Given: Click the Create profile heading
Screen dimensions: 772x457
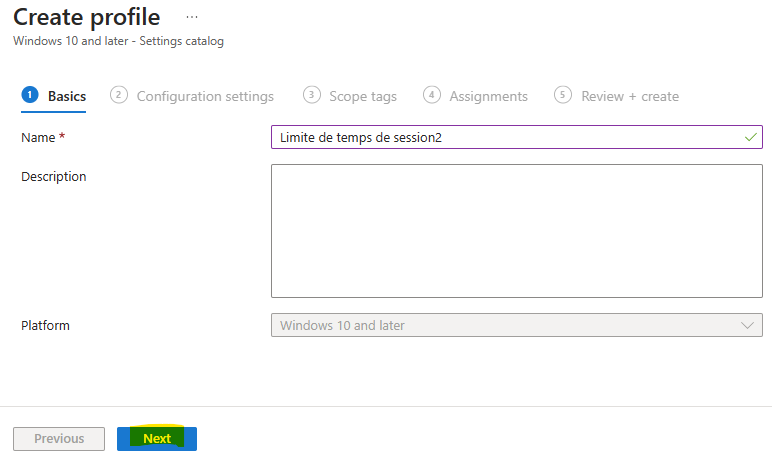Looking at the screenshot, I should click(87, 18).
